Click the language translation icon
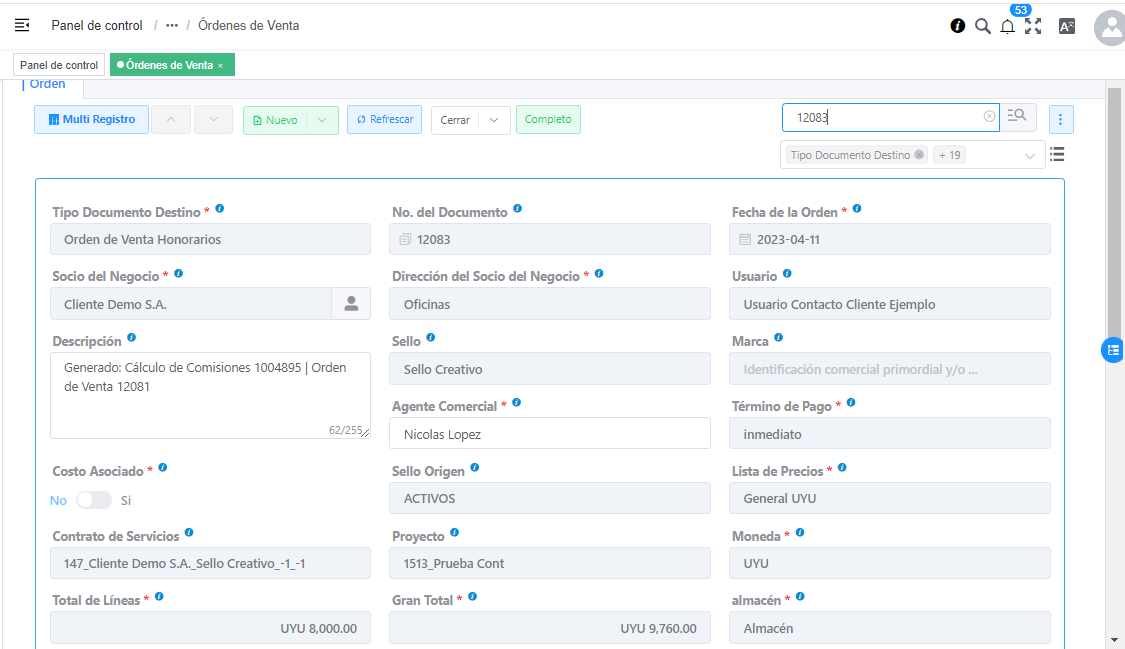 [x=1067, y=26]
